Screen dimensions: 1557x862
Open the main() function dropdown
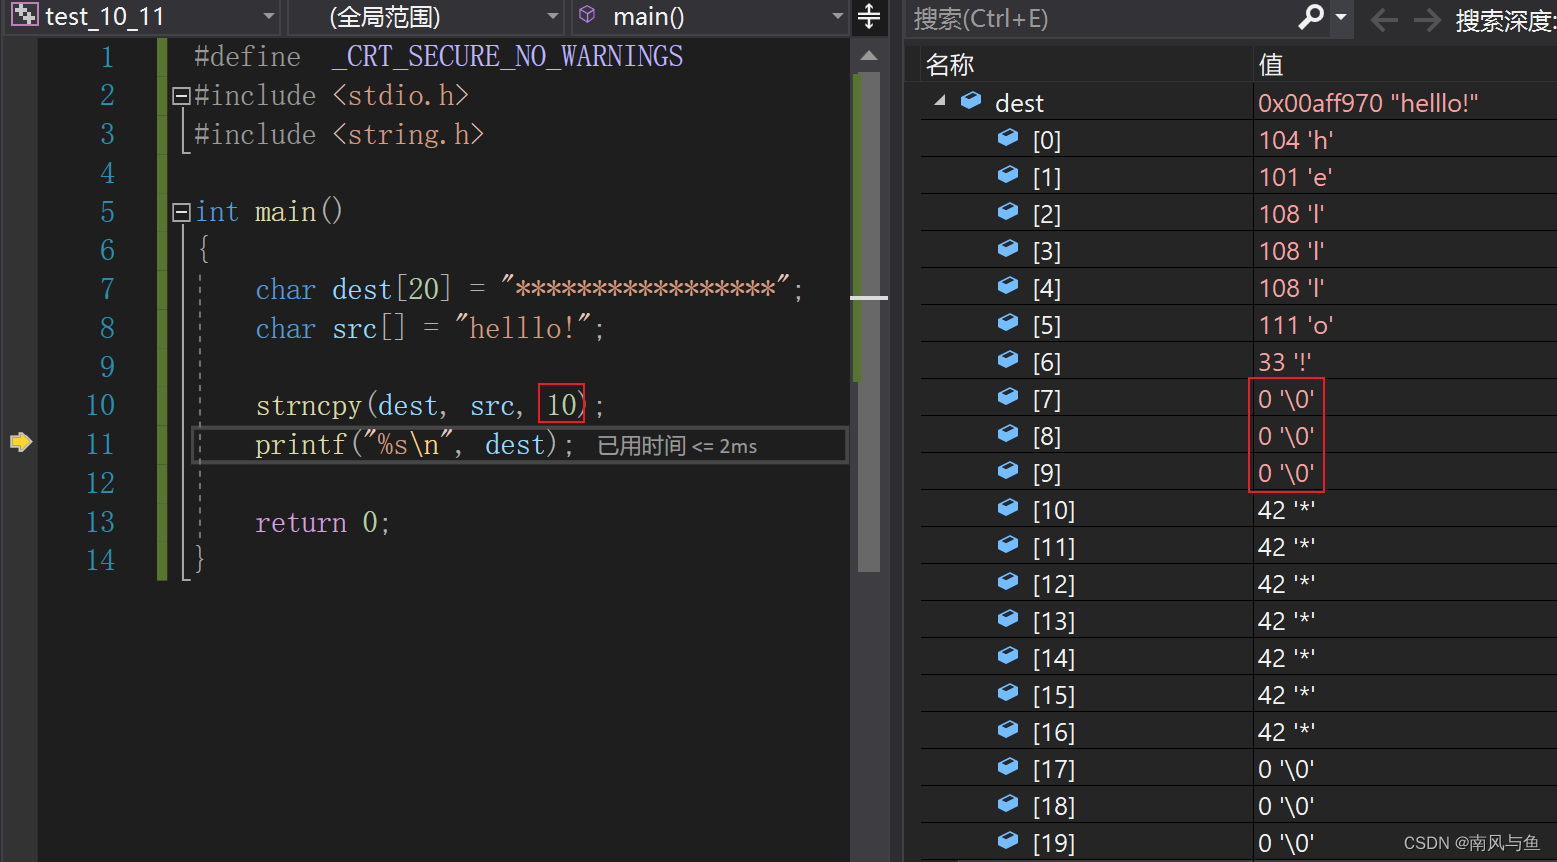click(711, 17)
